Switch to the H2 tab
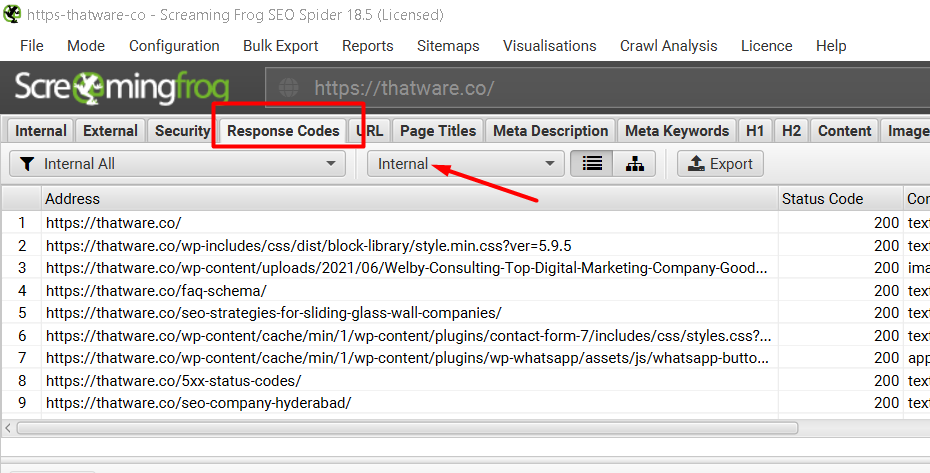This screenshot has height=473, width=930. (791, 131)
